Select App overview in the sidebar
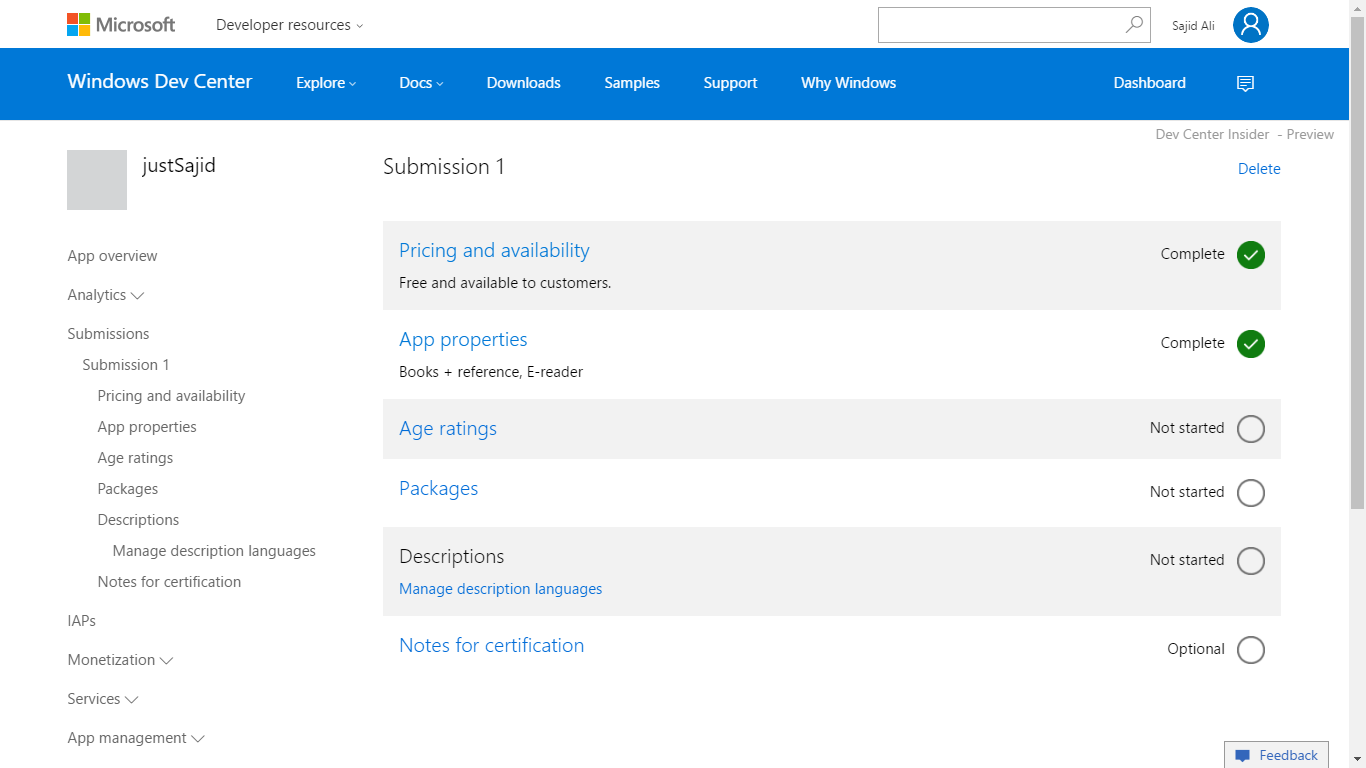This screenshot has height=768, width=1366. click(x=112, y=256)
